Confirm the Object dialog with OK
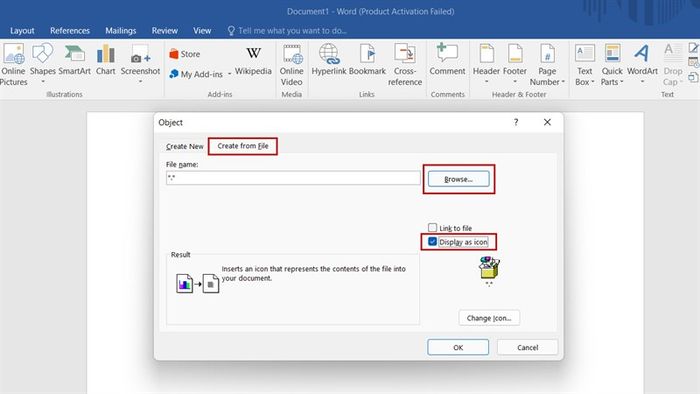This screenshot has width=700, height=394. click(x=458, y=347)
